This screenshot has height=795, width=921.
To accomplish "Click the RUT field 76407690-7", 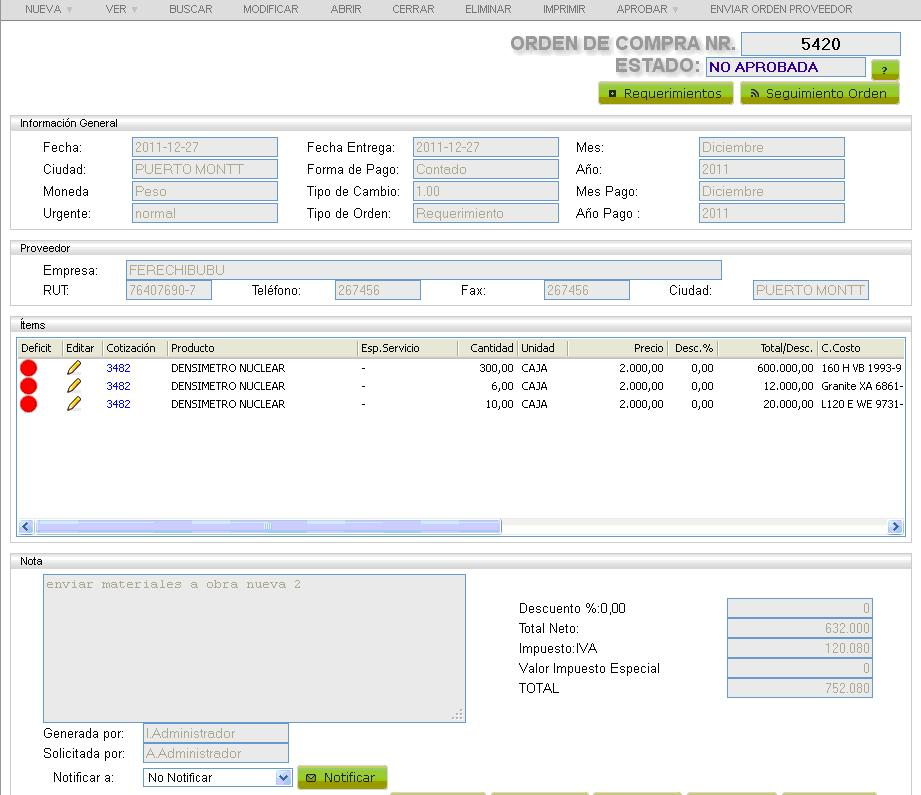I will coord(169,290).
